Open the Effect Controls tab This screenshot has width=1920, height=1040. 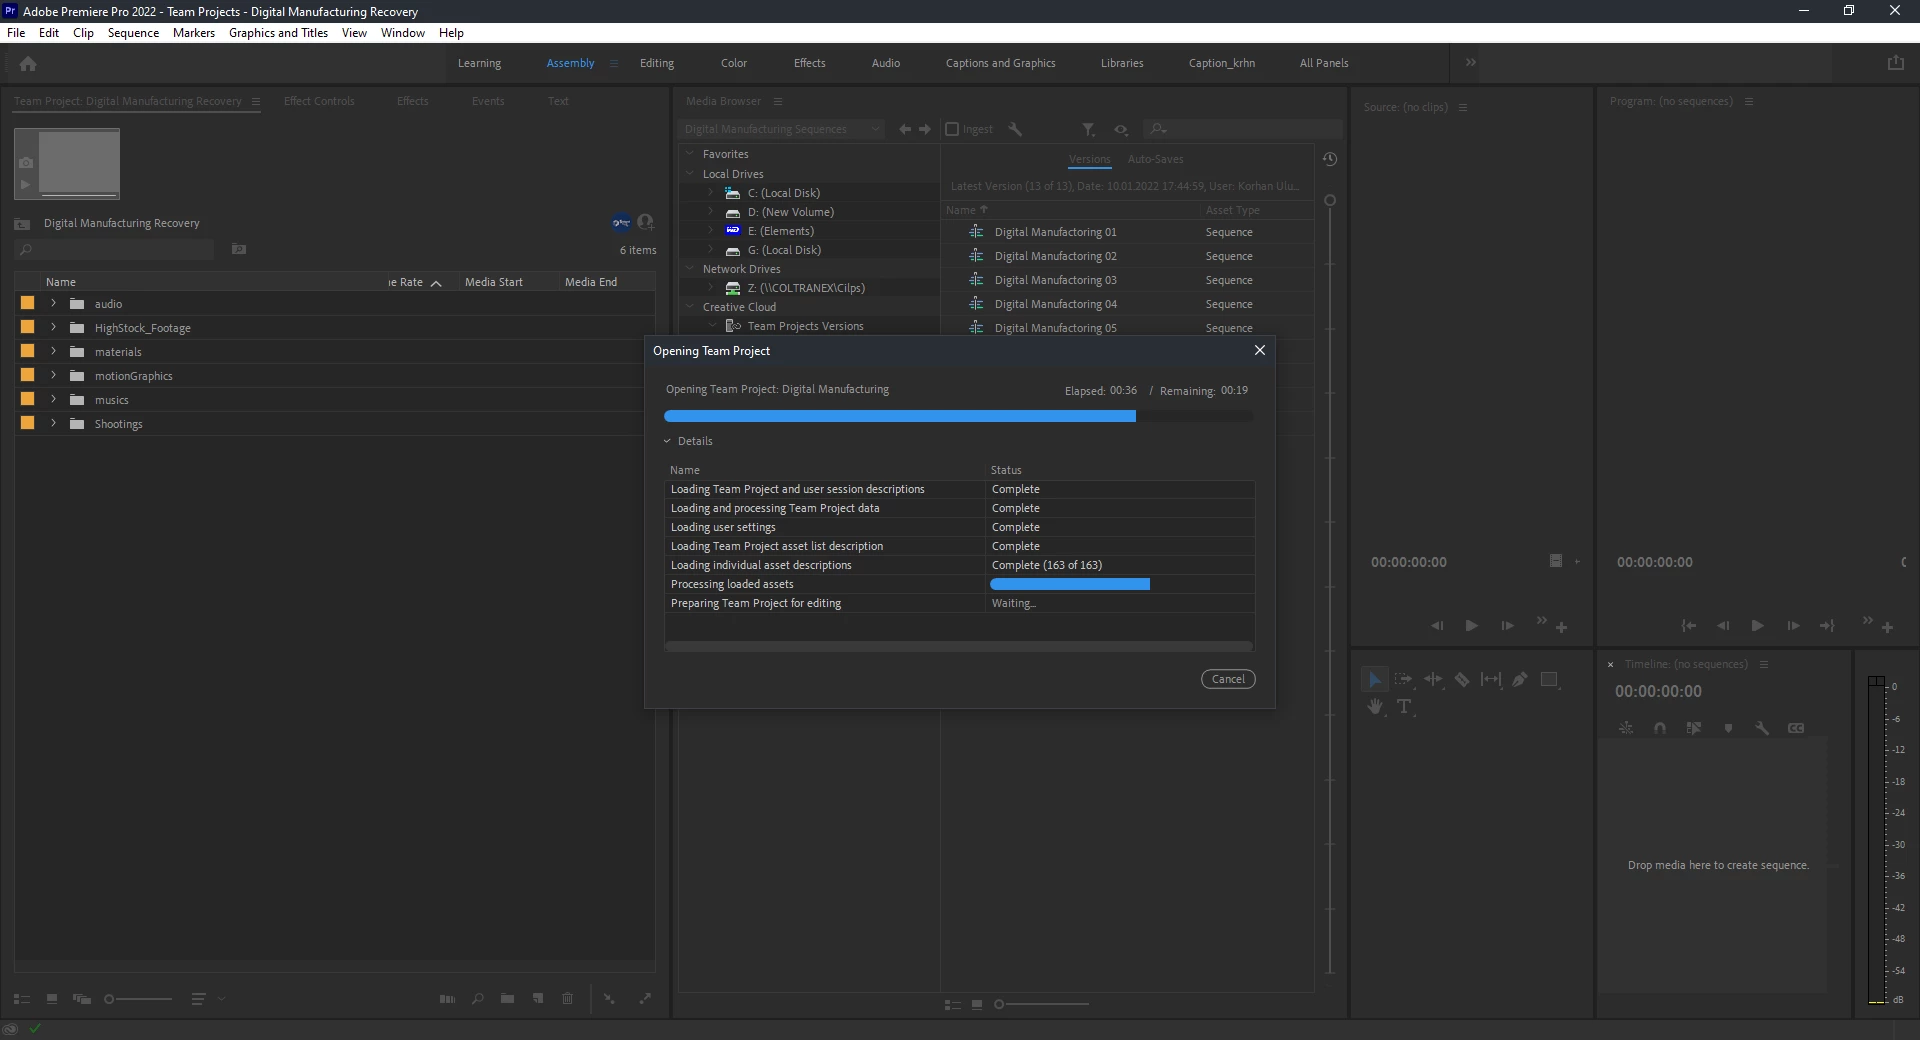[319, 101]
